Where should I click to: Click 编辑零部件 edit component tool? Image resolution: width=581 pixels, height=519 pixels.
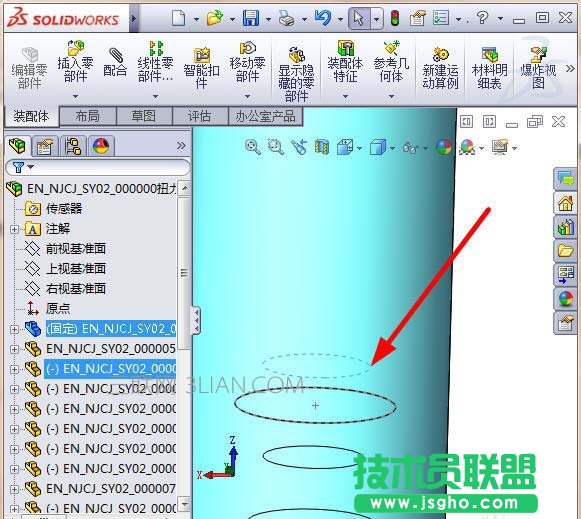click(x=29, y=68)
